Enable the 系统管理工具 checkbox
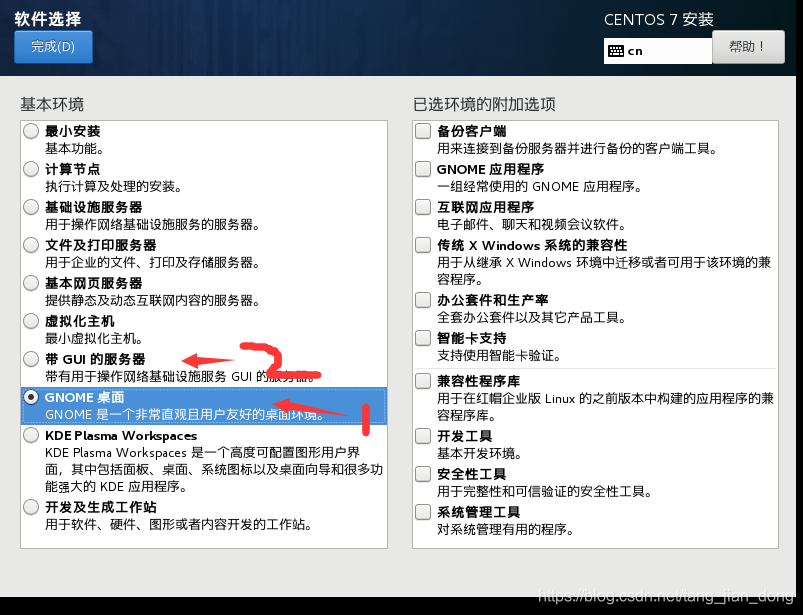Viewport: 803px width, 615px height. [423, 512]
